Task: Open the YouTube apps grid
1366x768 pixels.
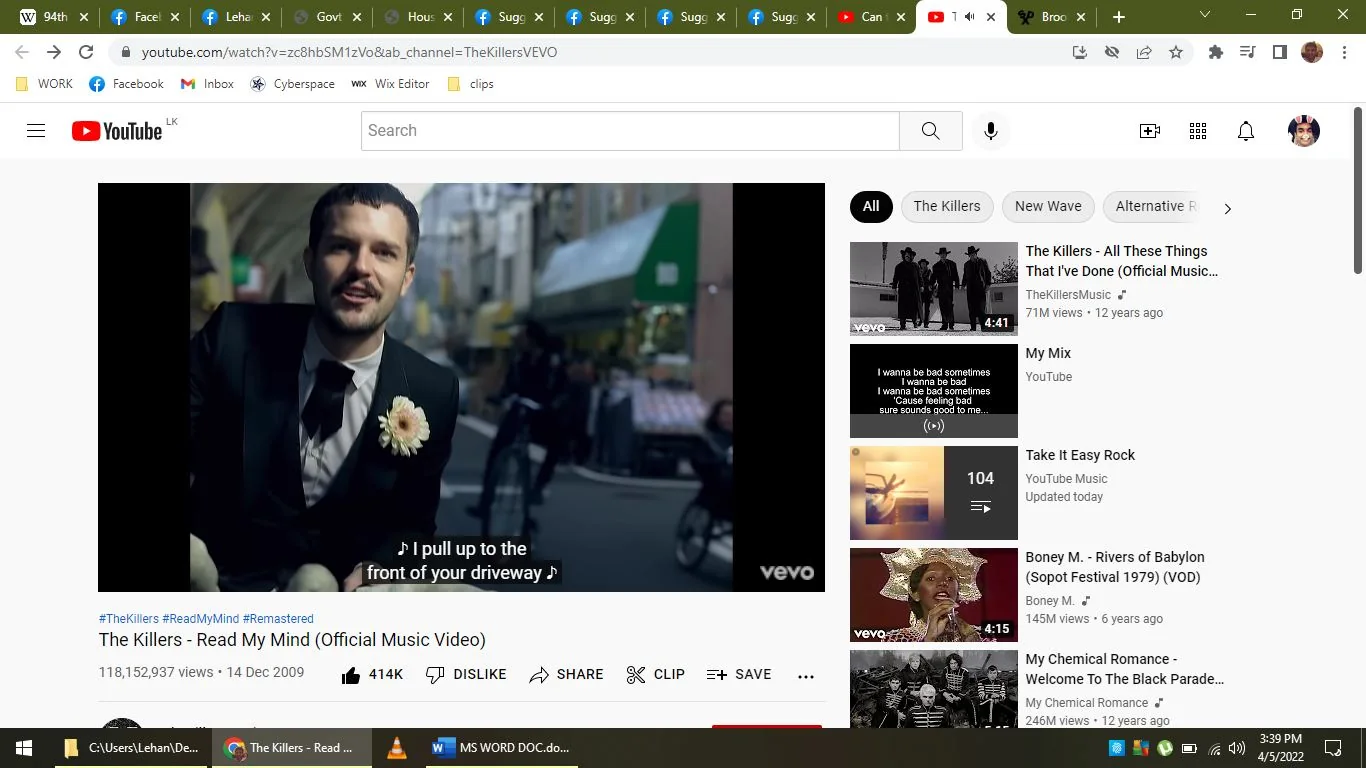Action: click(1198, 131)
